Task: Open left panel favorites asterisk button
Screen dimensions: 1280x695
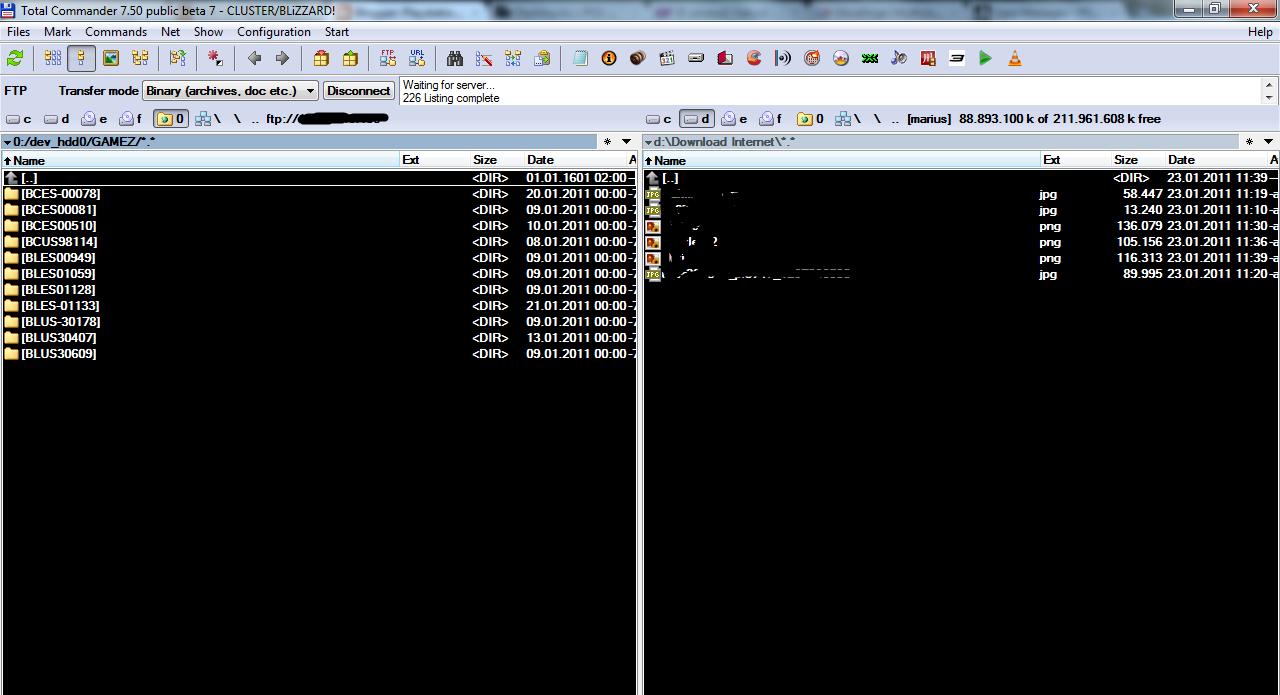Action: [x=607, y=142]
